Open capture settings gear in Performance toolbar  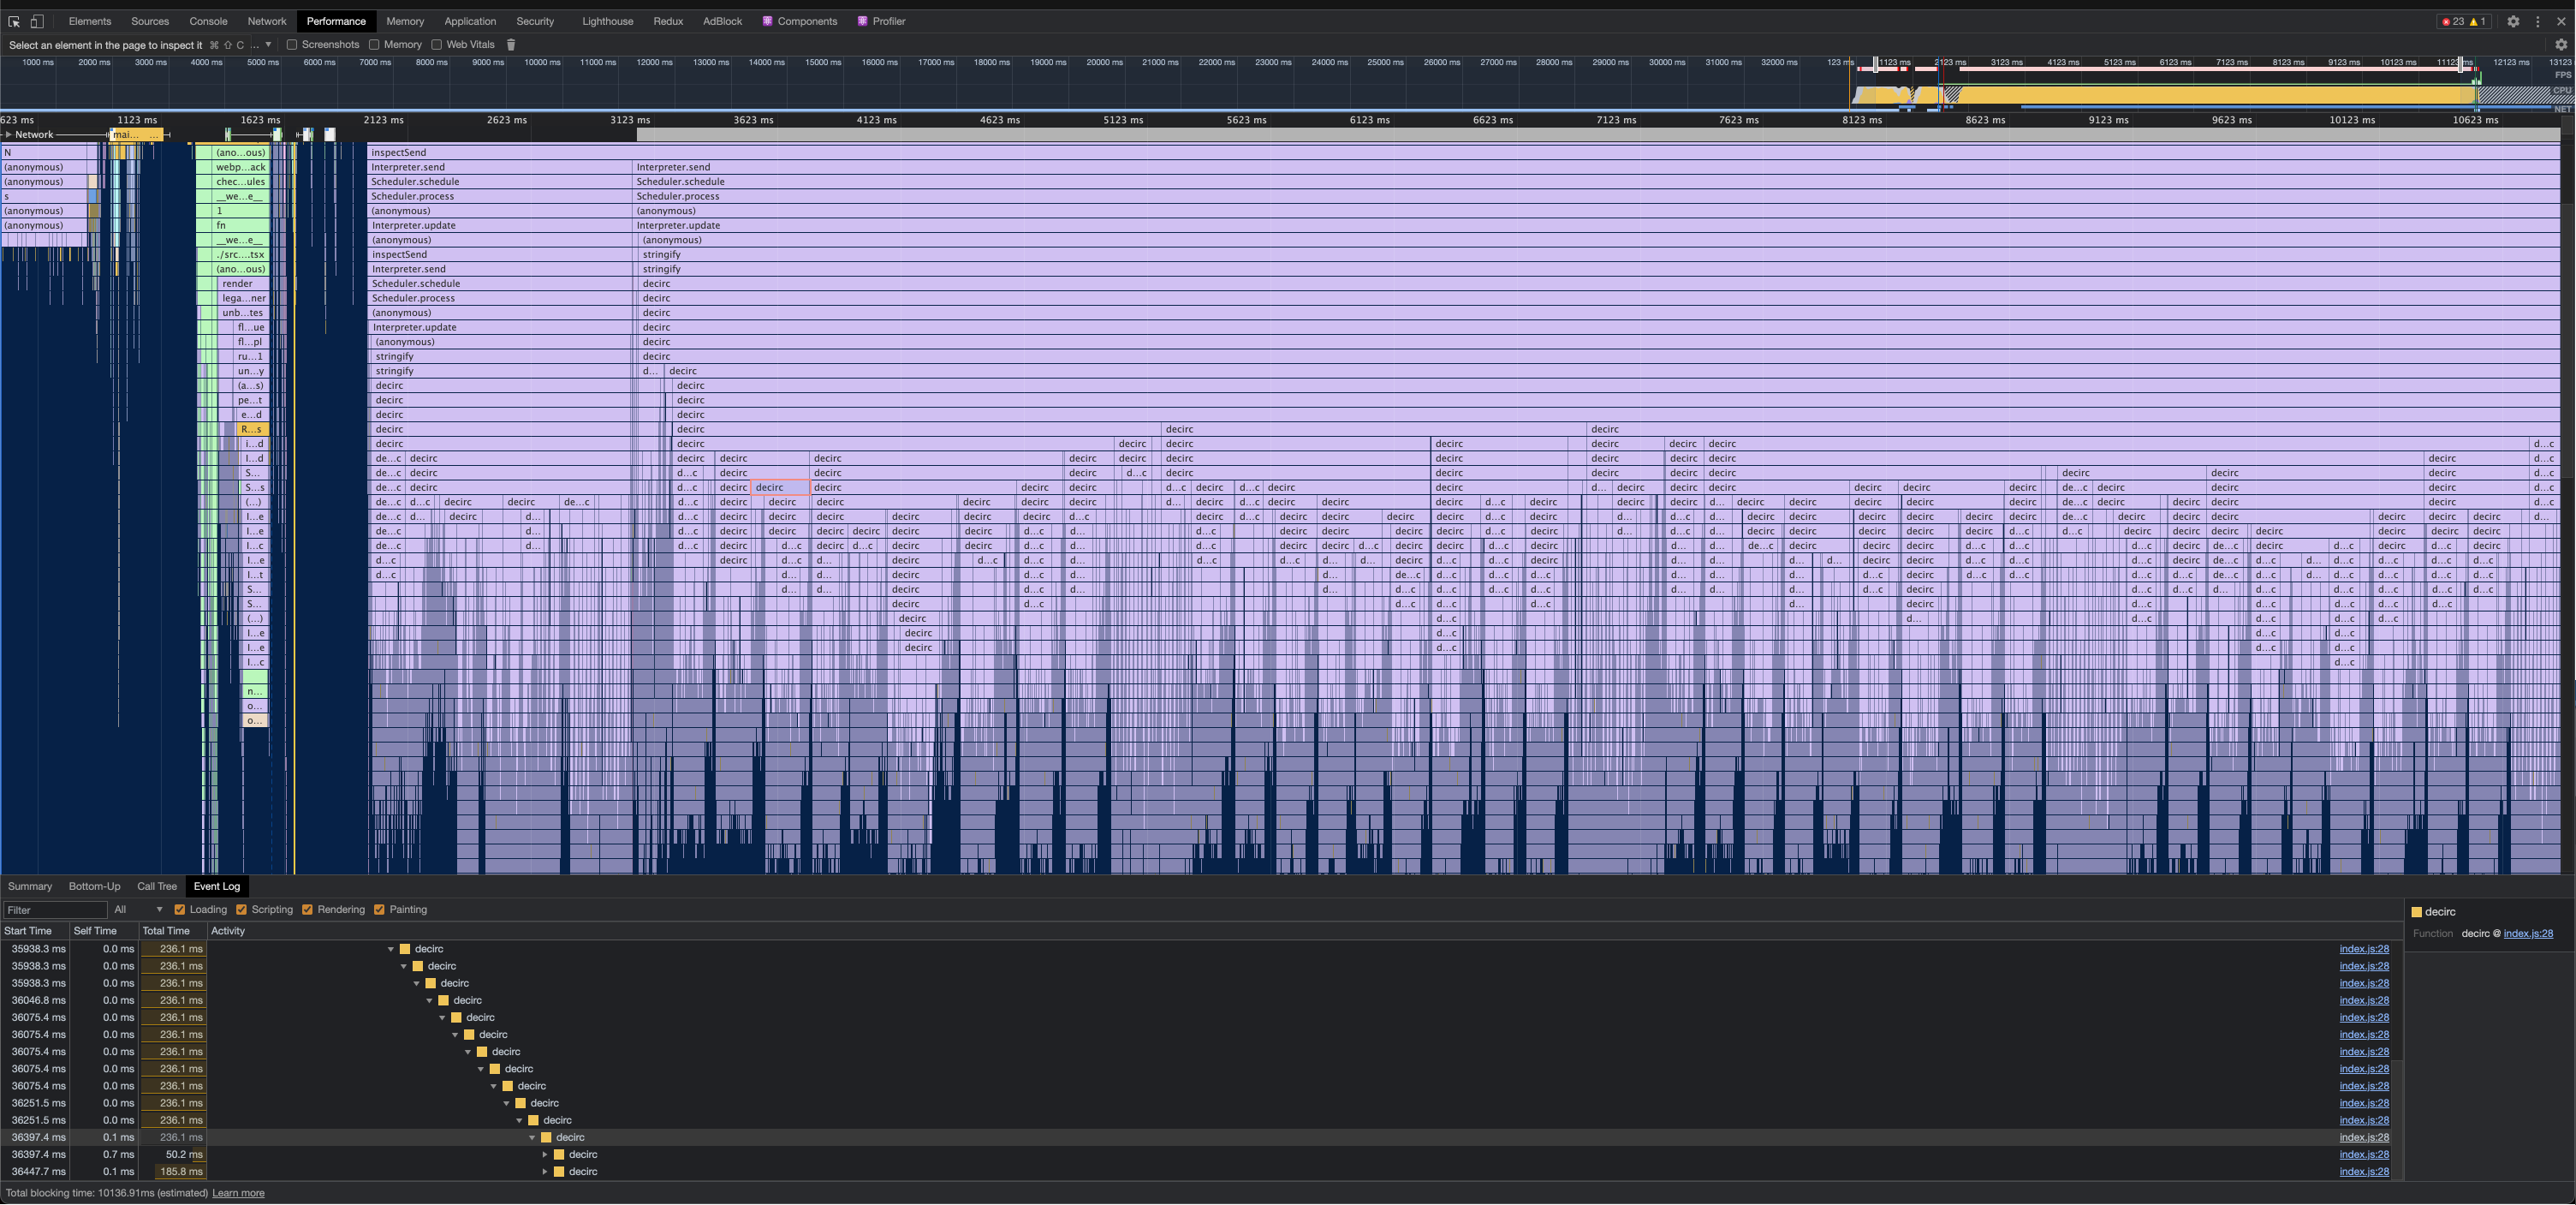(2560, 45)
